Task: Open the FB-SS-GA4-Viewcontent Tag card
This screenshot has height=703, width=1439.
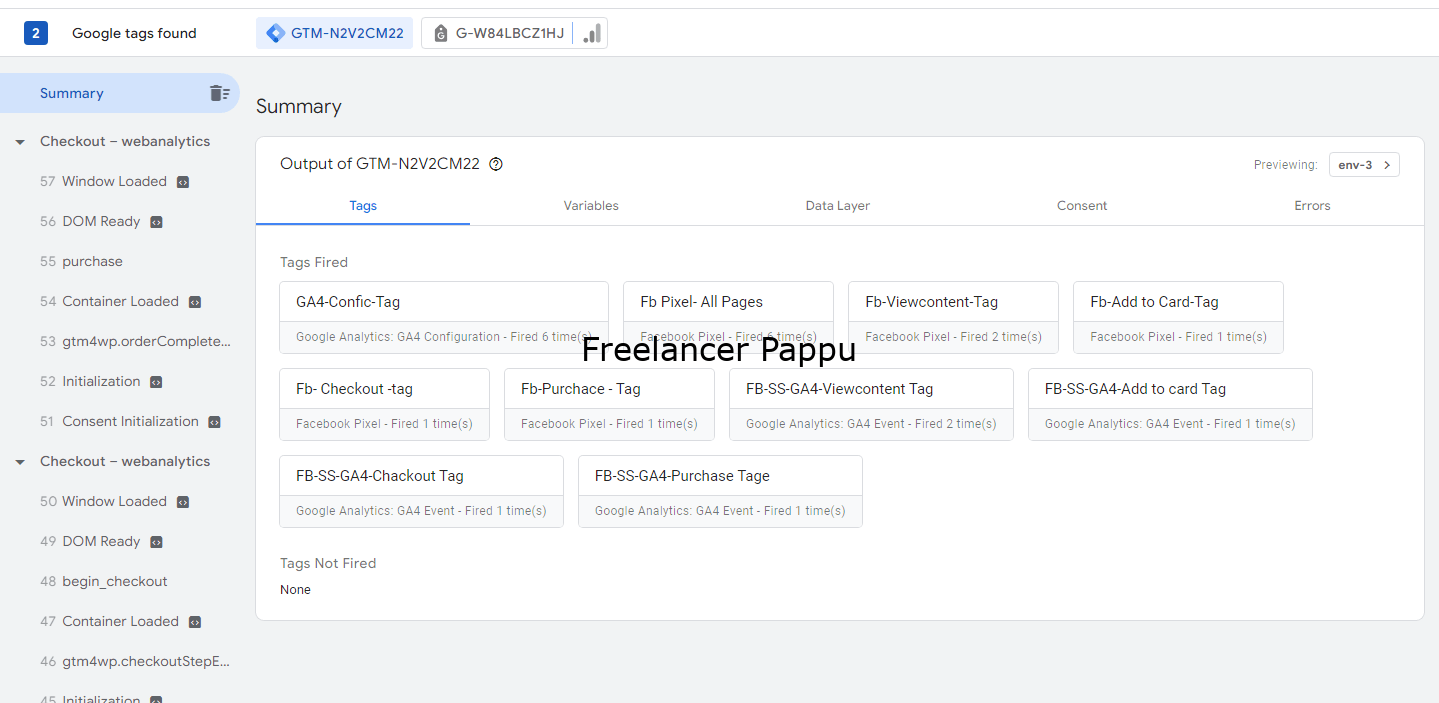Action: (x=871, y=404)
